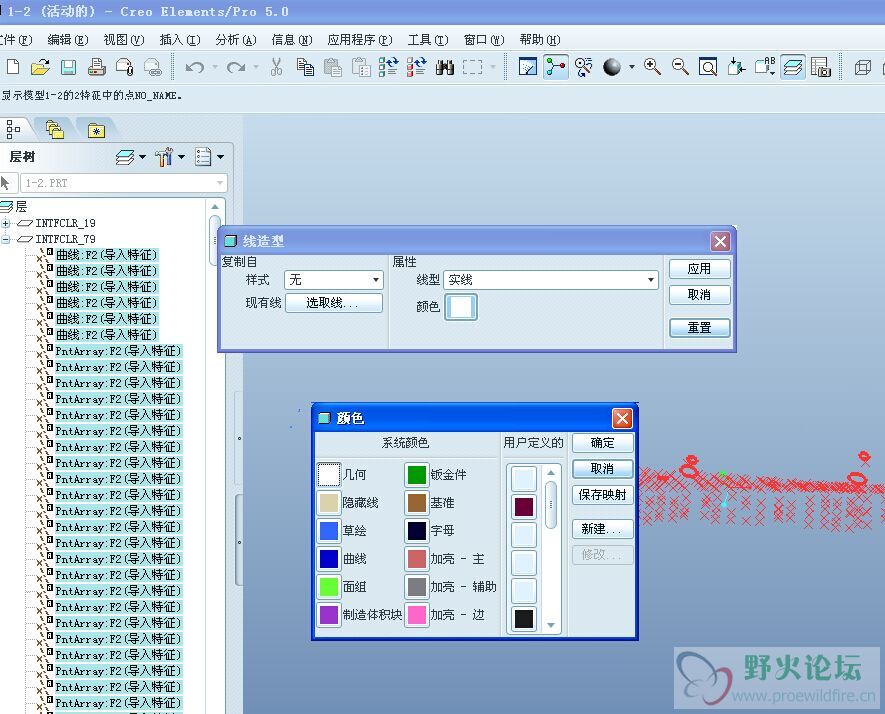Image resolution: width=885 pixels, height=714 pixels.
Task: Collapse the INTFCLR_79 layer
Action: coord(6,239)
